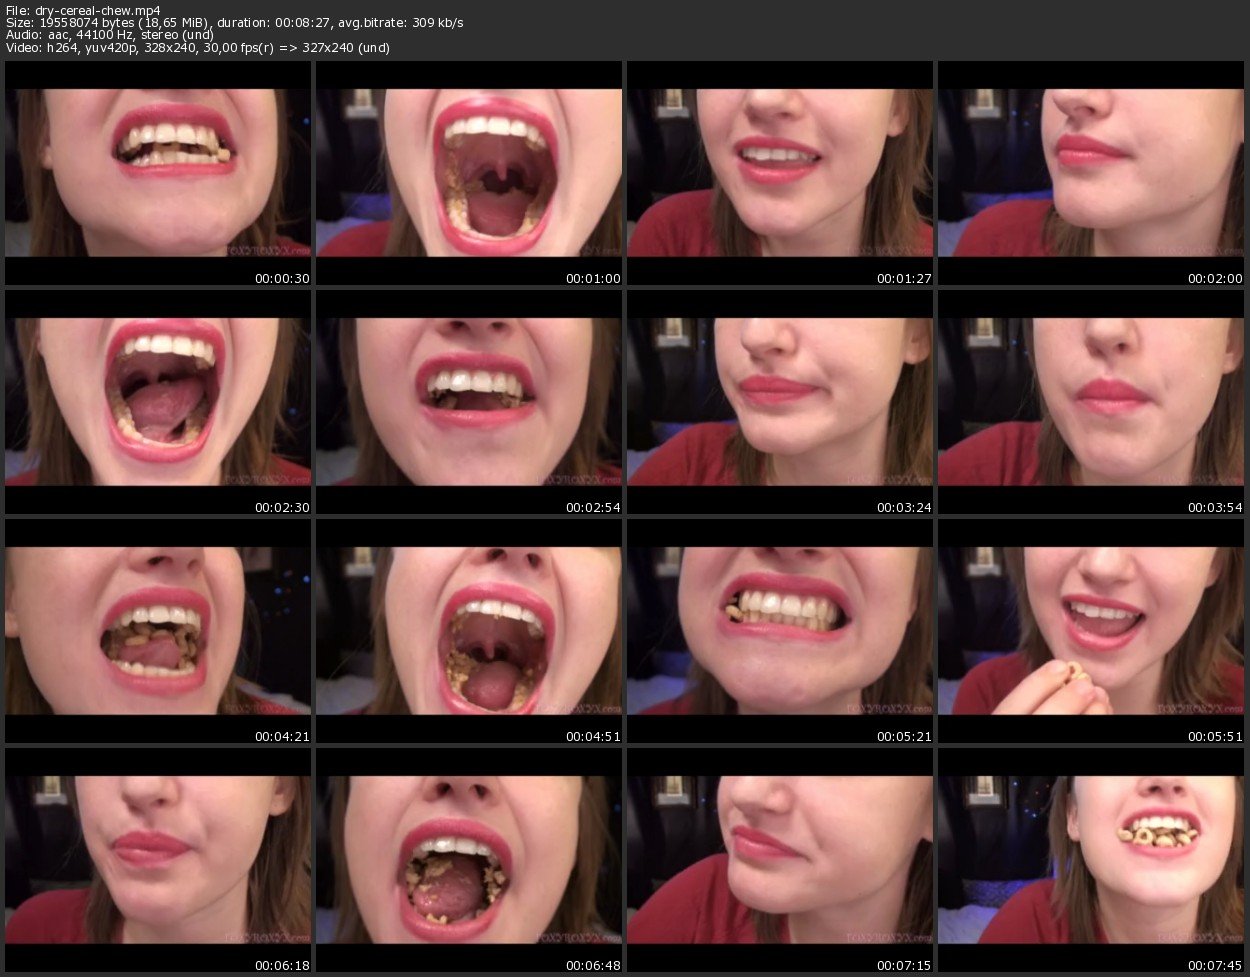Image resolution: width=1250 pixels, height=977 pixels.
Task: Click the thumbnail timestamped 00:00:30
Action: pyautogui.click(x=158, y=173)
